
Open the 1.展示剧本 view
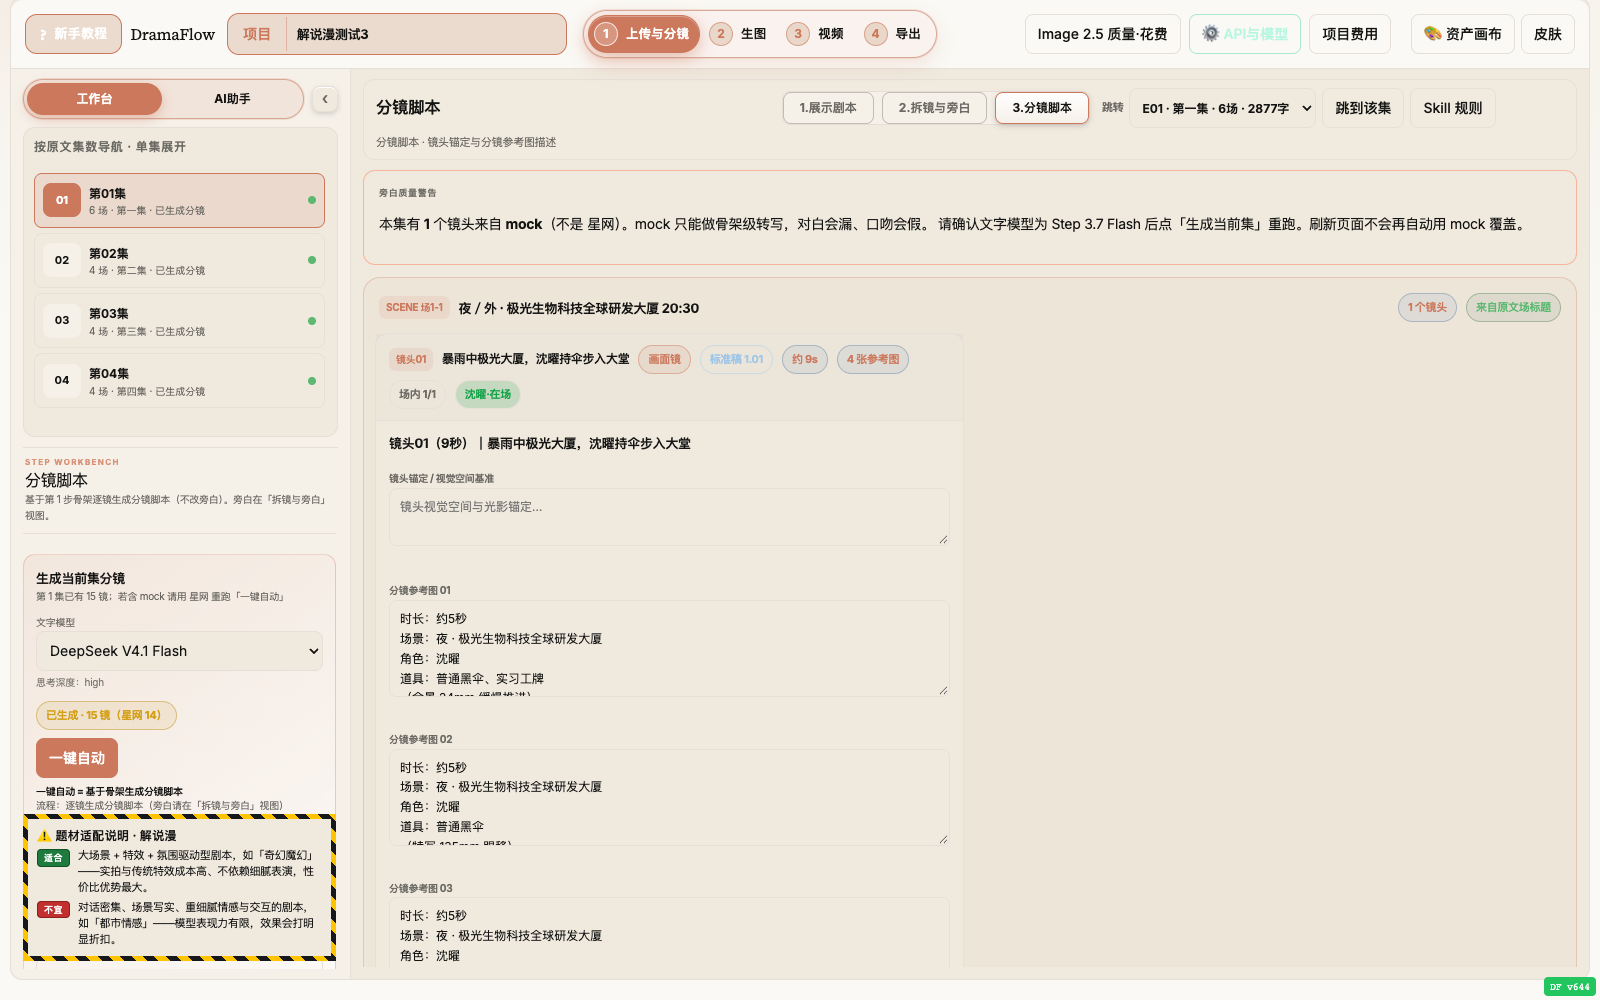pyautogui.click(x=828, y=108)
